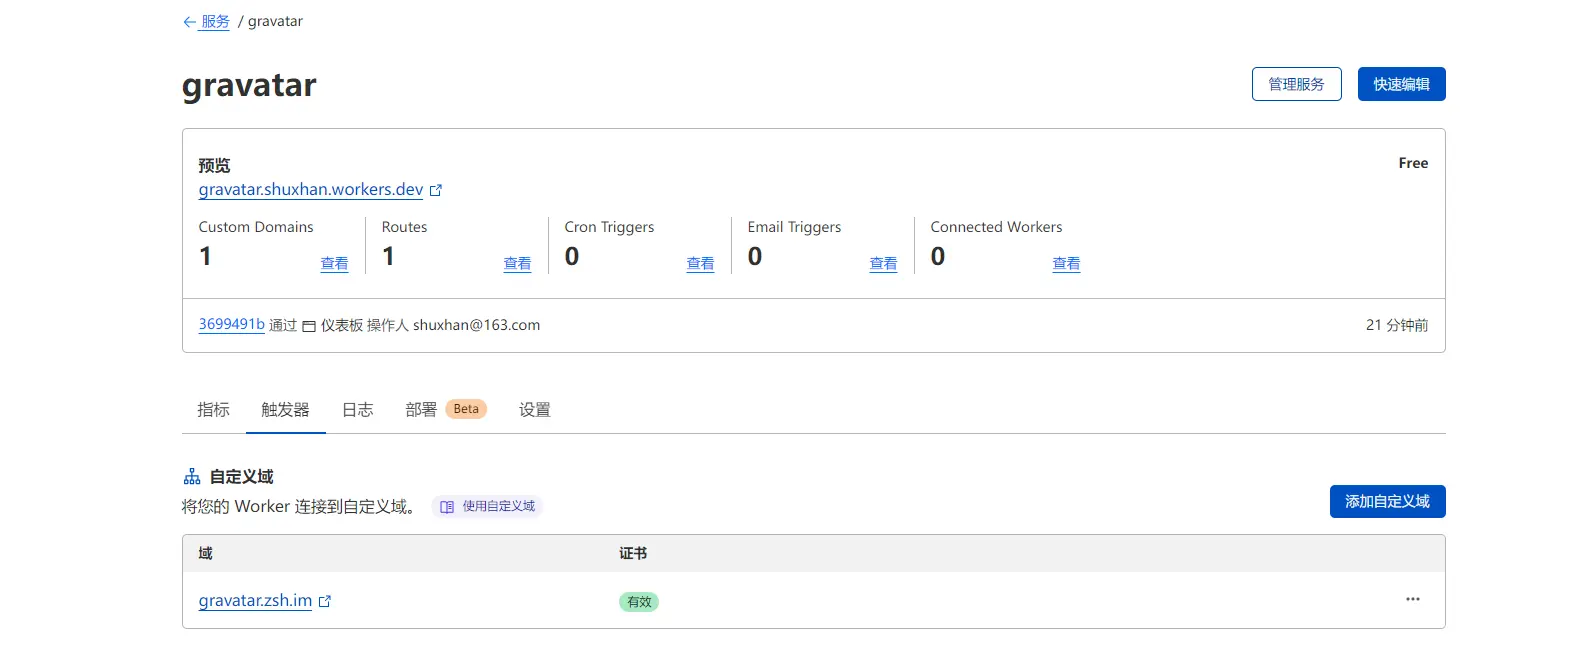
Task: Open the 日志 tab
Action: [357, 410]
